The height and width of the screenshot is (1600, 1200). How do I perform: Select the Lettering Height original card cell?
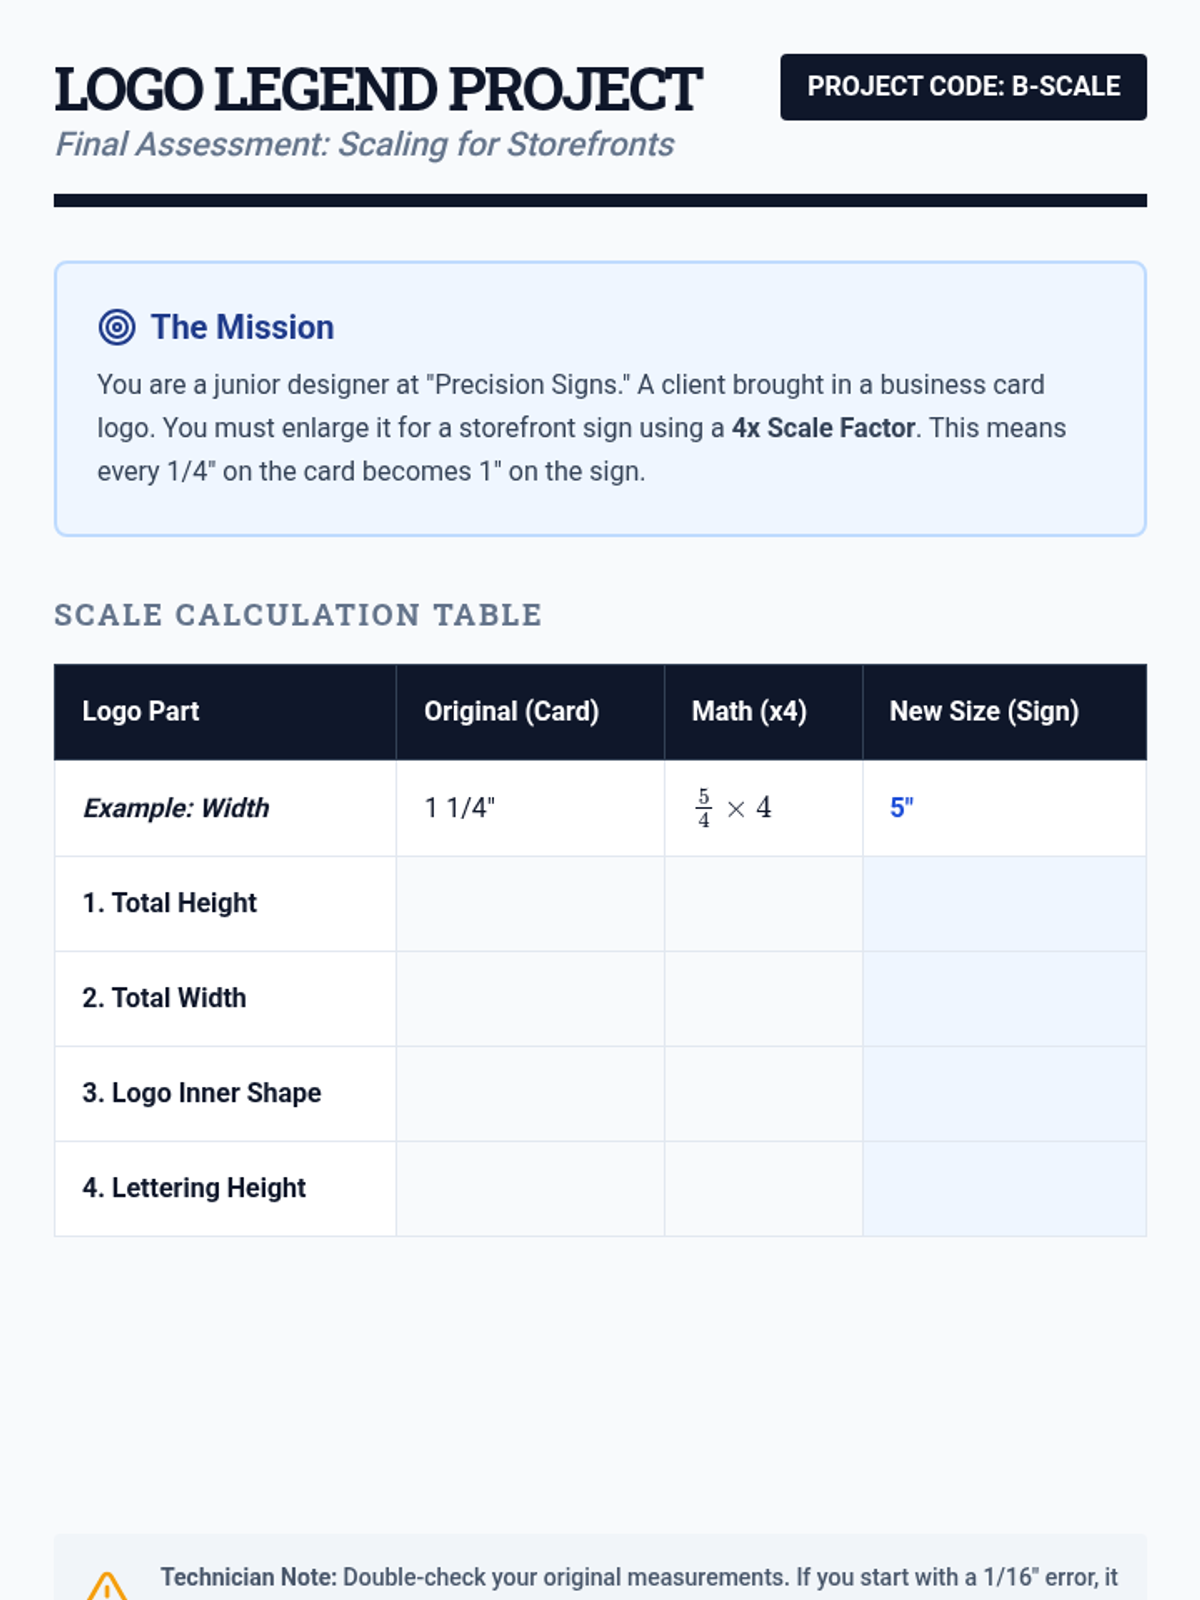click(530, 1188)
